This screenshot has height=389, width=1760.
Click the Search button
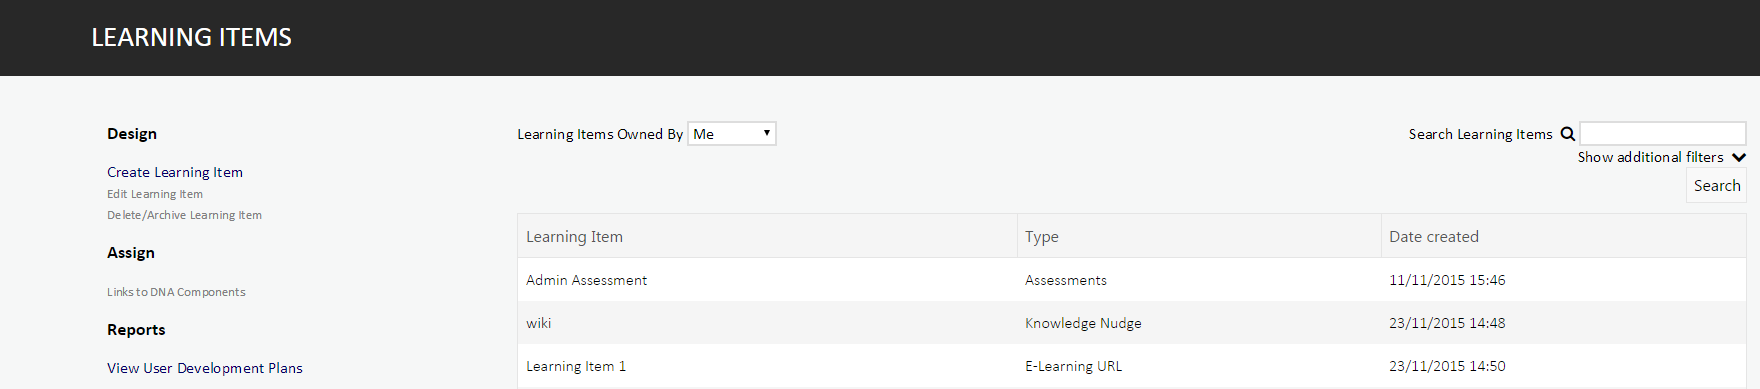tap(1717, 186)
